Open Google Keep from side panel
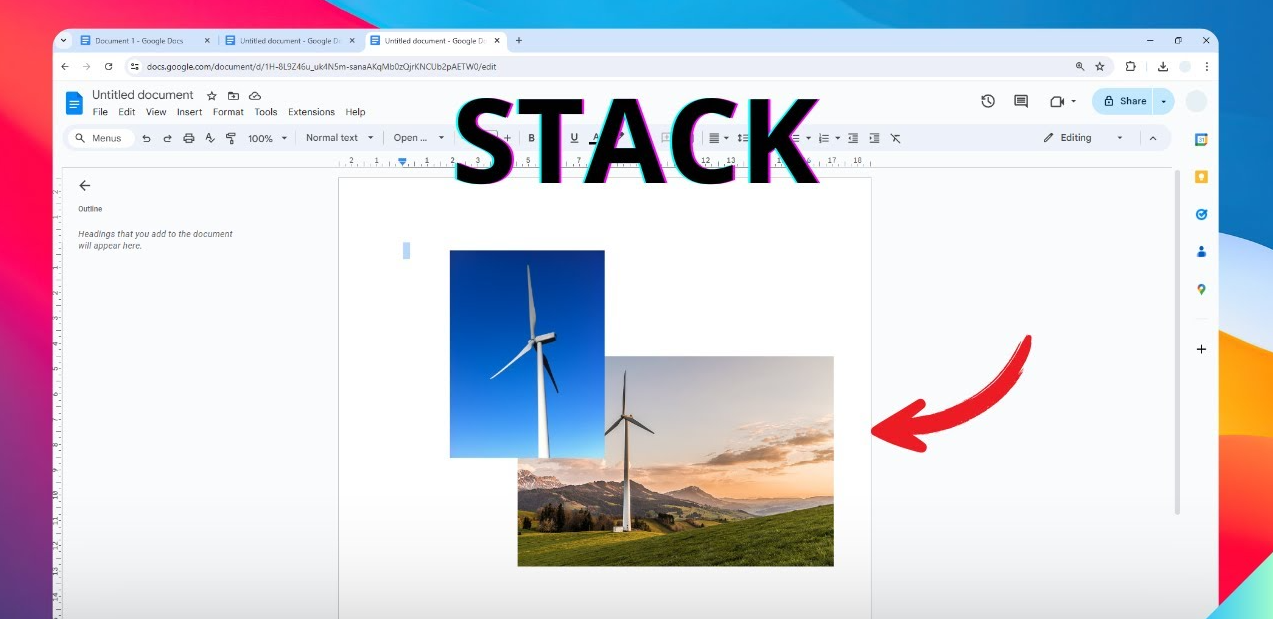1273x619 pixels. [x=1201, y=177]
